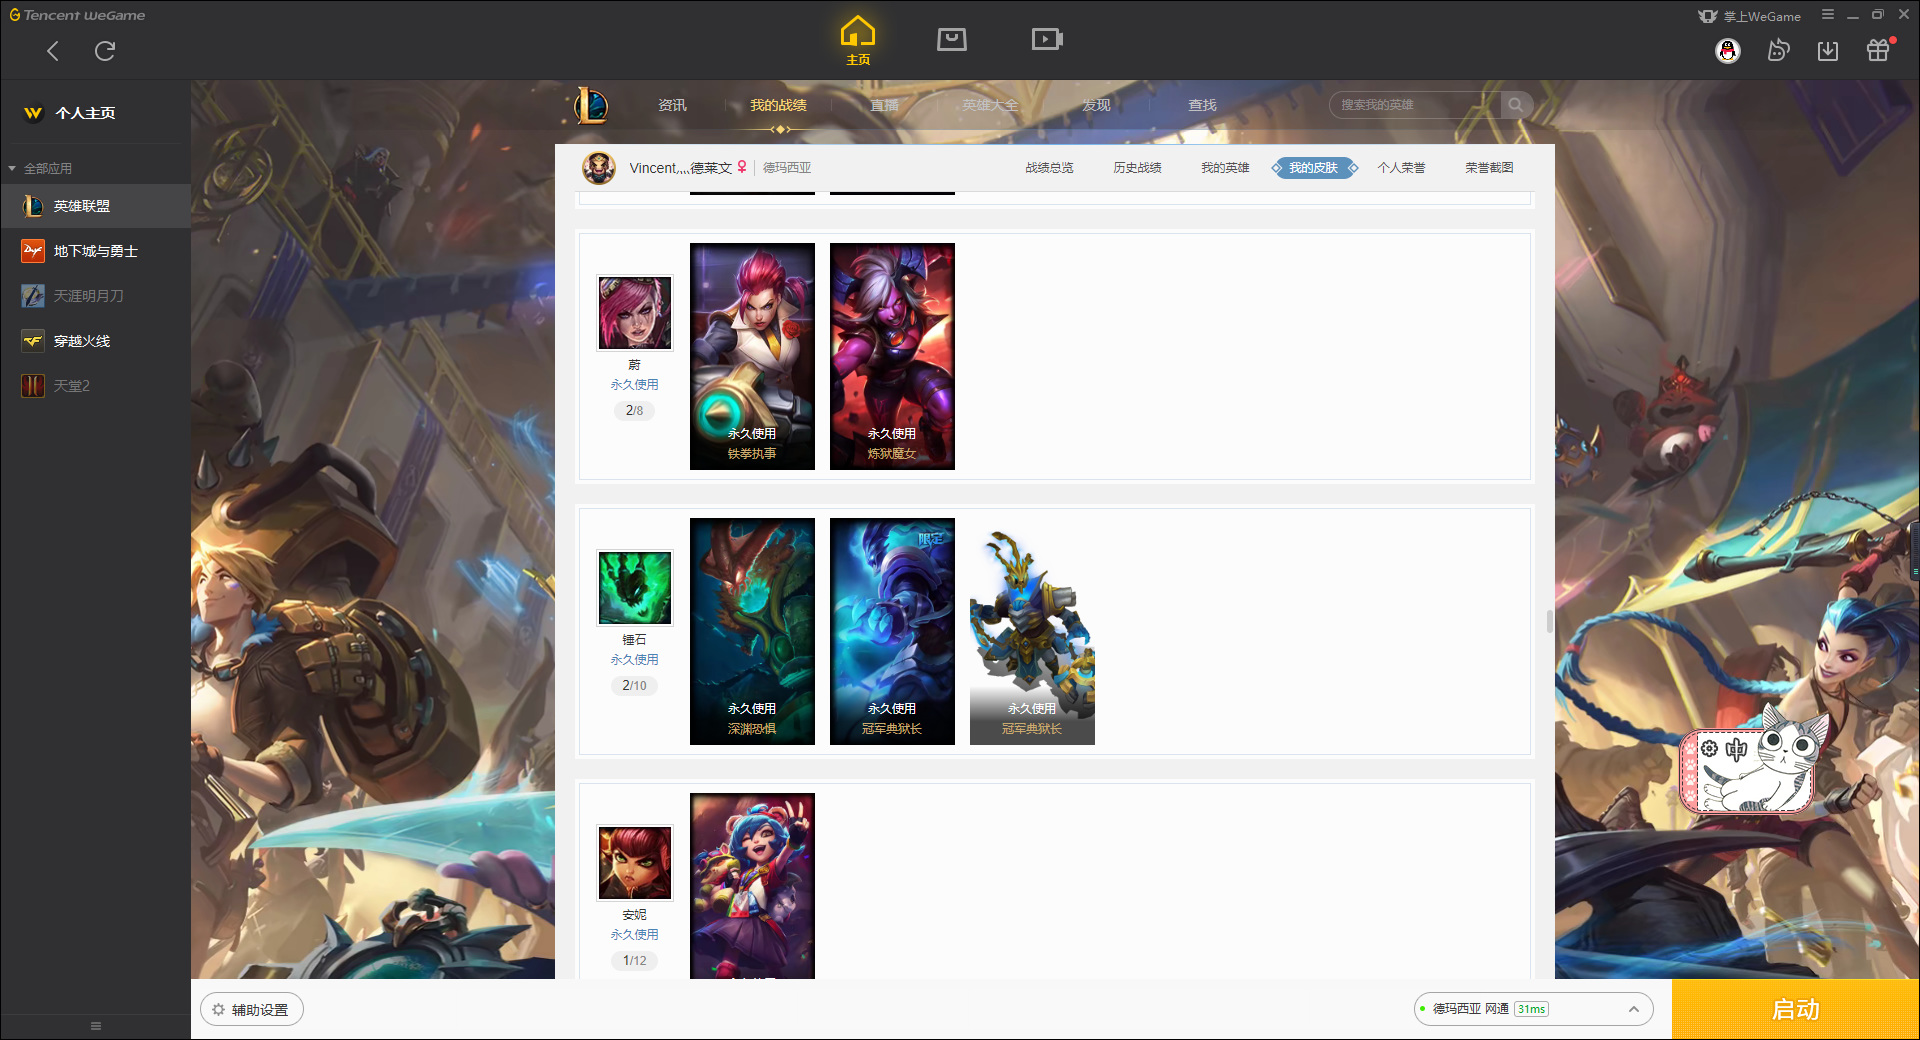Expand the 德玛西亚 网通 server dropdown
Viewport: 1920px width, 1040px height.
tap(1533, 1009)
